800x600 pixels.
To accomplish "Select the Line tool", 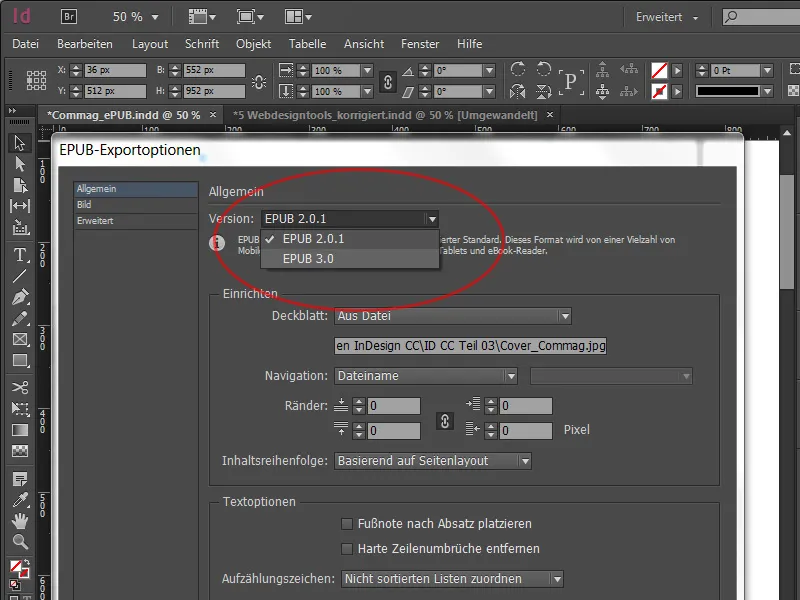I will pyautogui.click(x=19, y=276).
